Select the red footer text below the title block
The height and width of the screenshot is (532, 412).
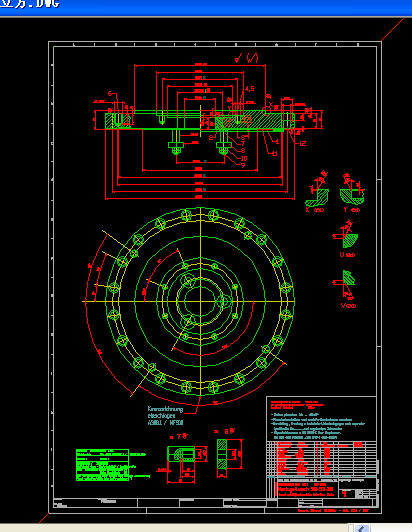click(333, 510)
